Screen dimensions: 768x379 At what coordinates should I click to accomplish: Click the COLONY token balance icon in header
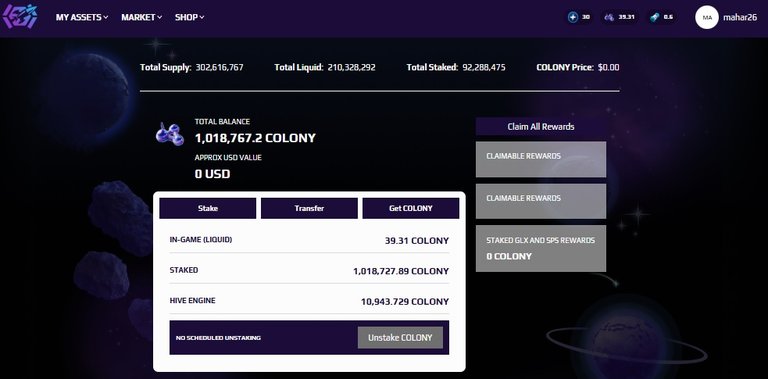point(609,17)
